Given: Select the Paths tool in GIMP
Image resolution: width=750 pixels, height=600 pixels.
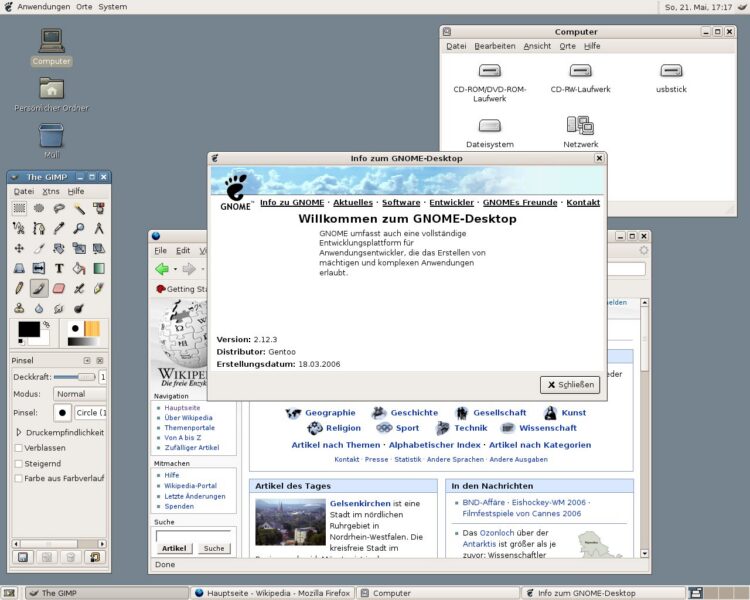Looking at the screenshot, I should pyautogui.click(x=39, y=228).
